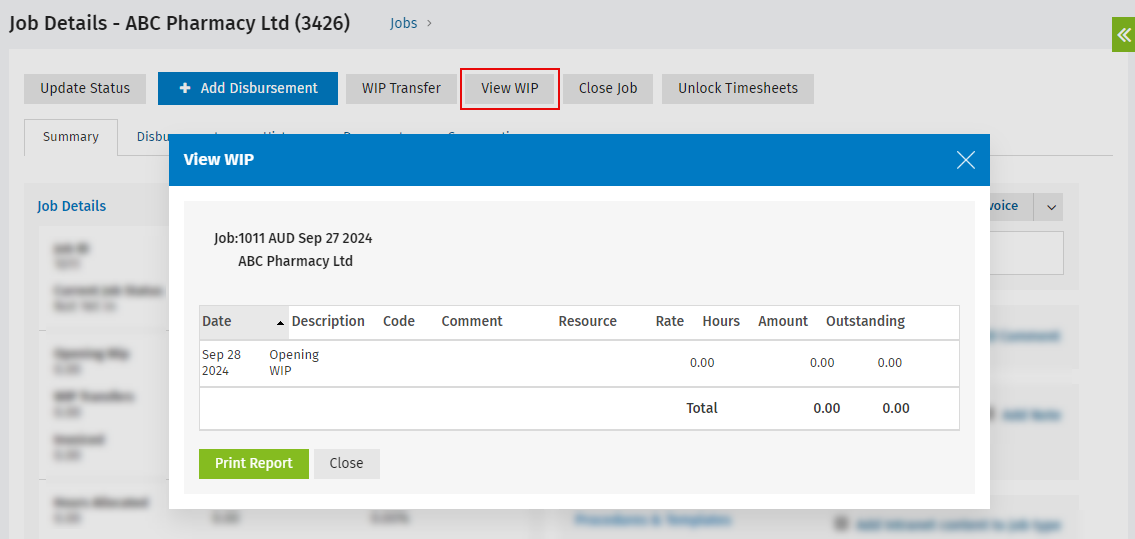Select the Sep 28 2024 date cell
1135x539 pixels.
click(221, 363)
